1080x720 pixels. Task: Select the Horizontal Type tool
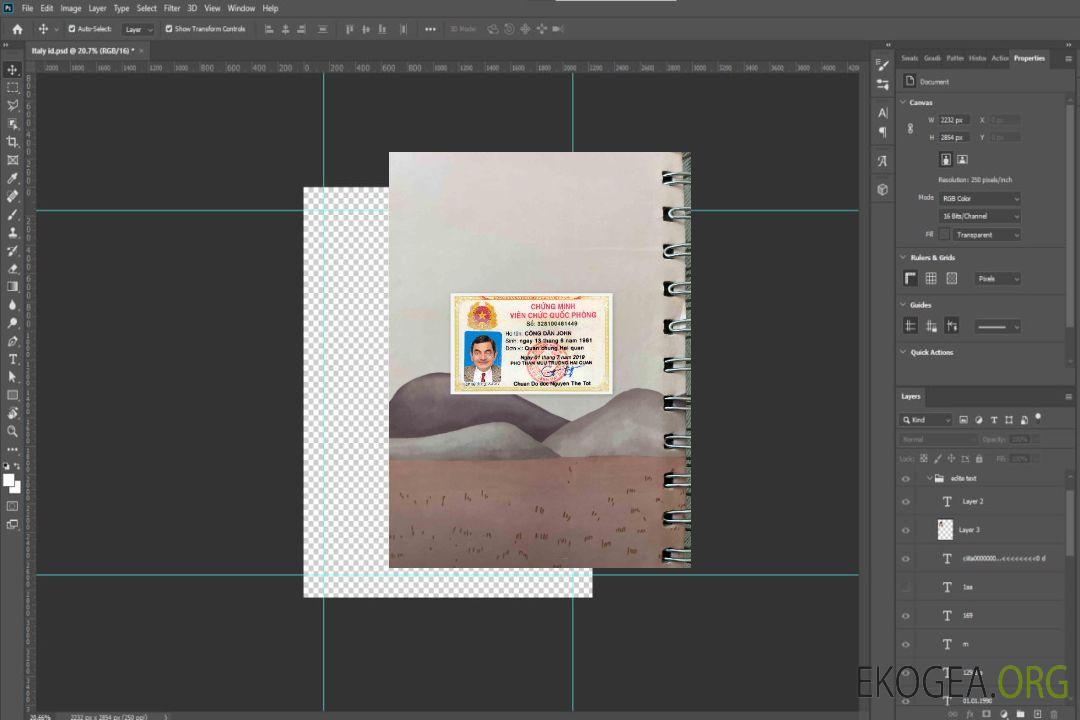click(x=13, y=359)
